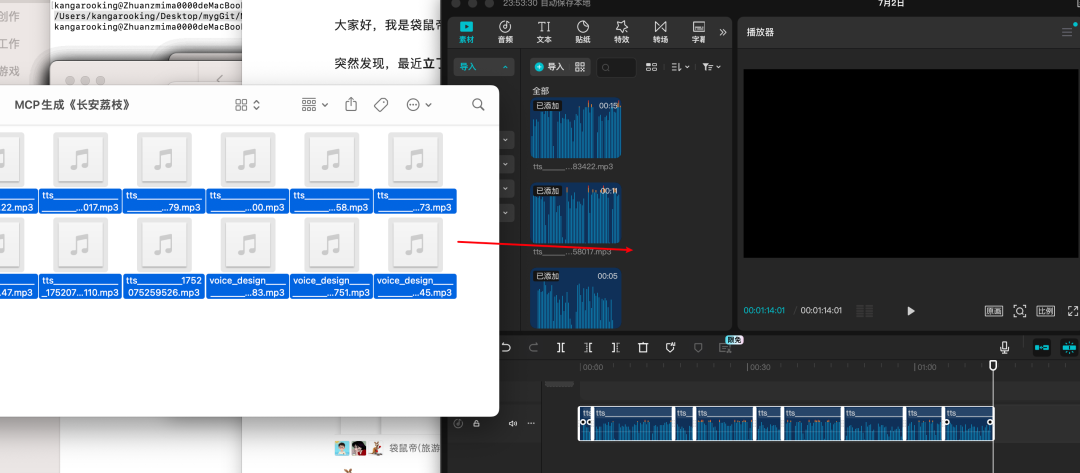Switch media list view layout icon
The height and width of the screenshot is (473, 1080).
652,67
